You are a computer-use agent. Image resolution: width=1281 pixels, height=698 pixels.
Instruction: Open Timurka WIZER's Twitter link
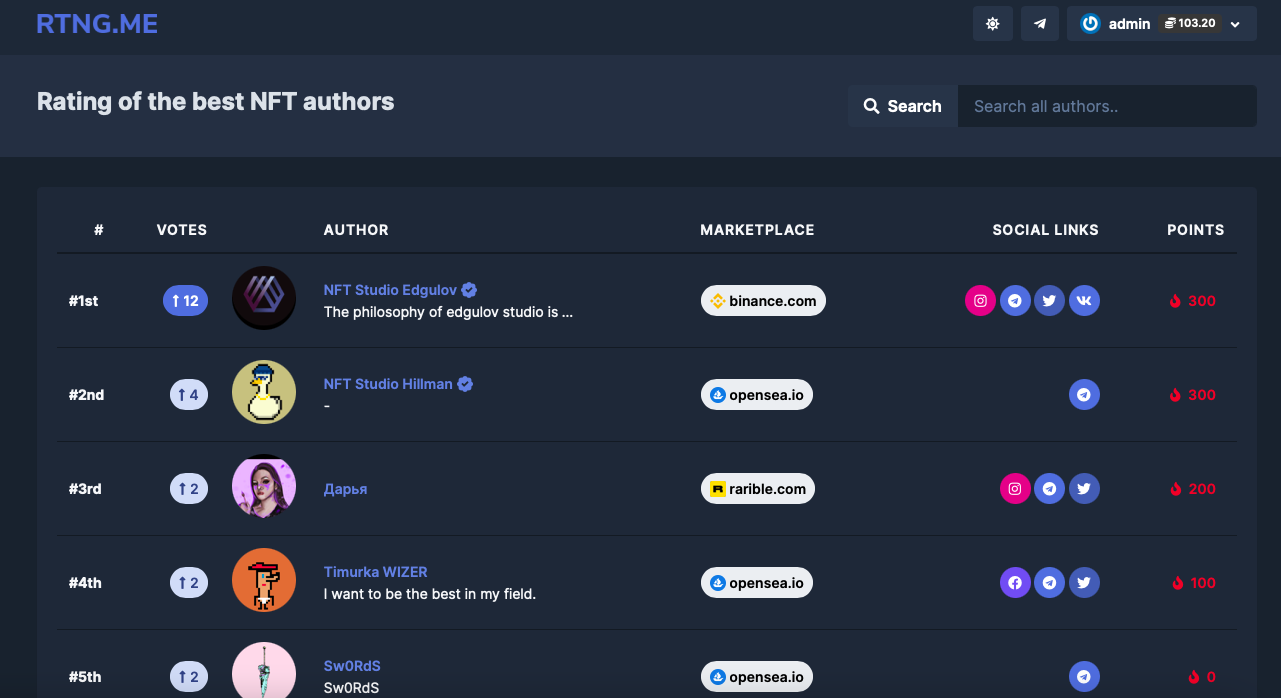1084,583
